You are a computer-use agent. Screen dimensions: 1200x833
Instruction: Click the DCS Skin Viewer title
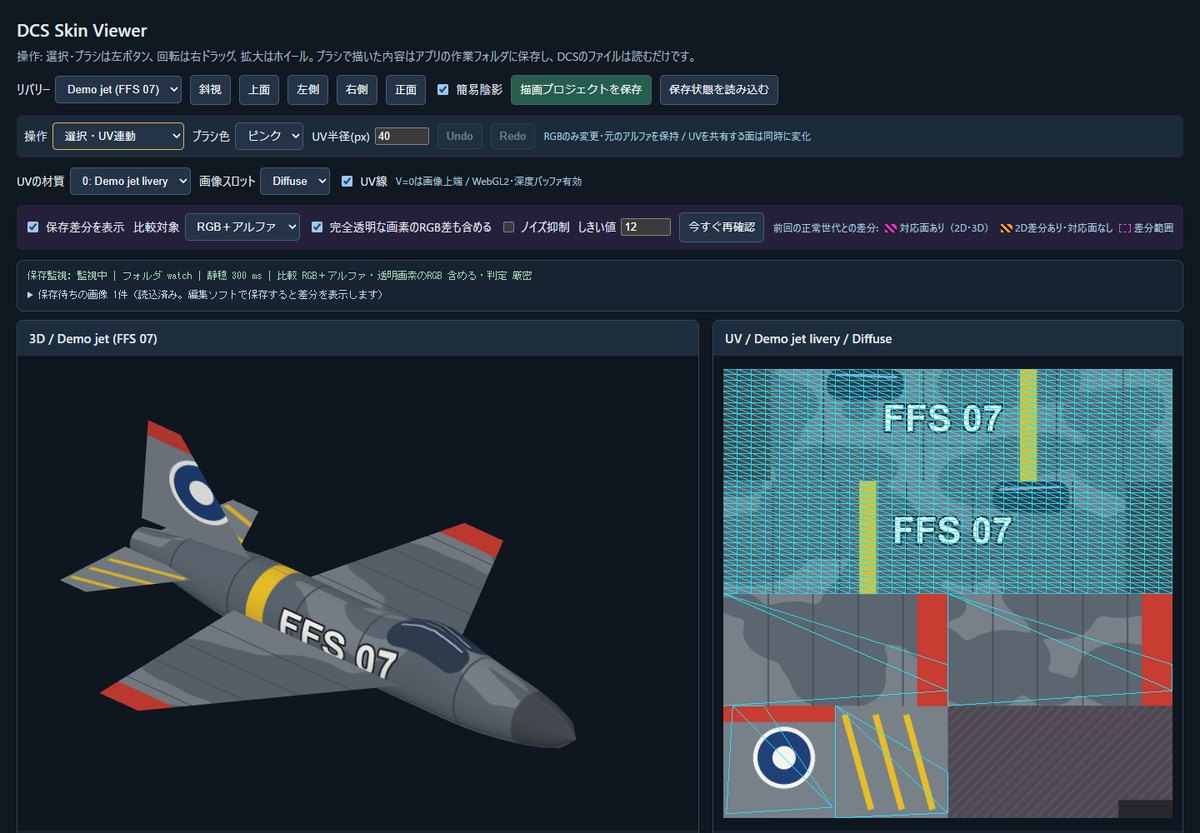(82, 31)
